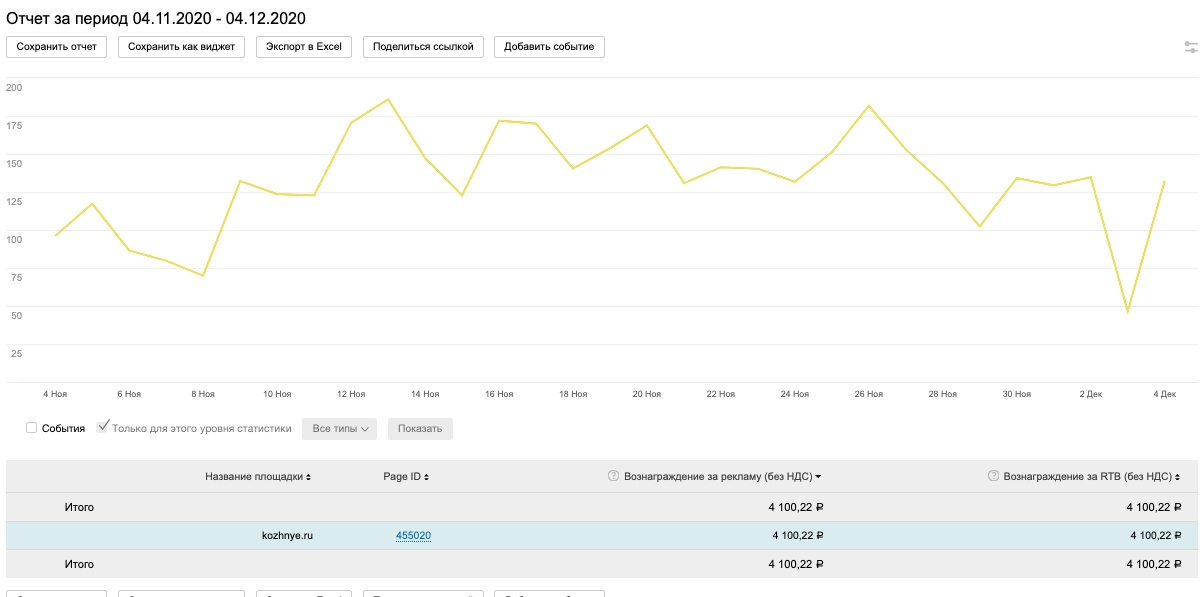This screenshot has width=1203, height=597.
Task: Click chart low point near 3 Дек
Action: 1127,313
